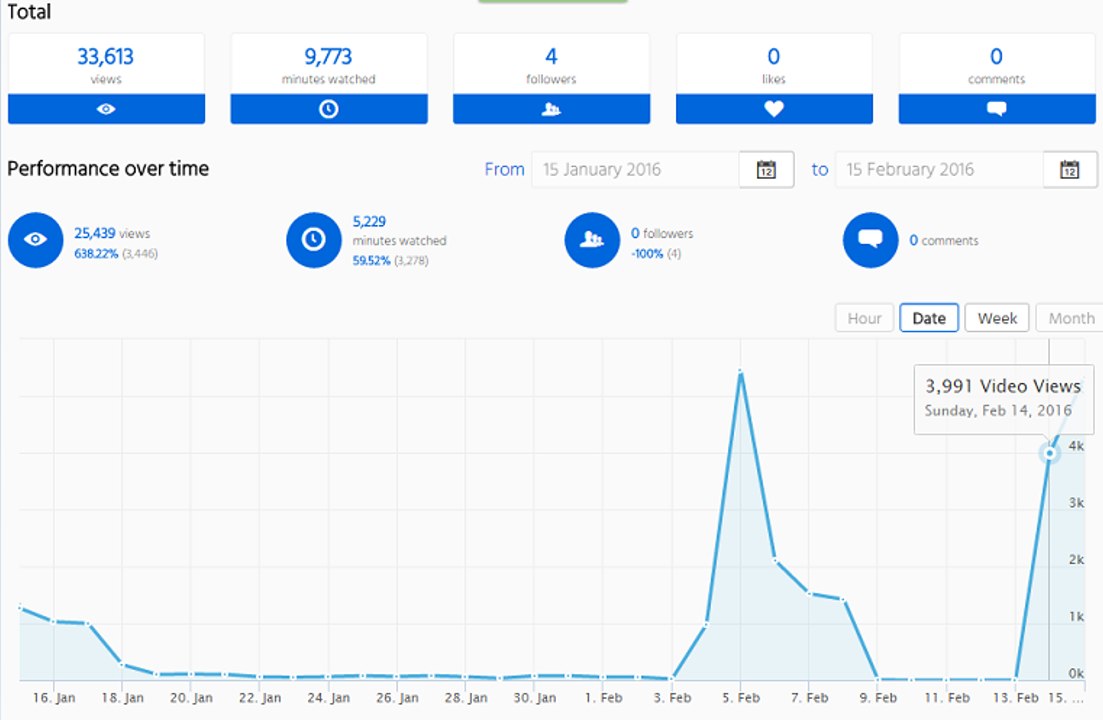1103x720 pixels.
Task: Click the 7. Feb axis label
Action: tap(810, 698)
